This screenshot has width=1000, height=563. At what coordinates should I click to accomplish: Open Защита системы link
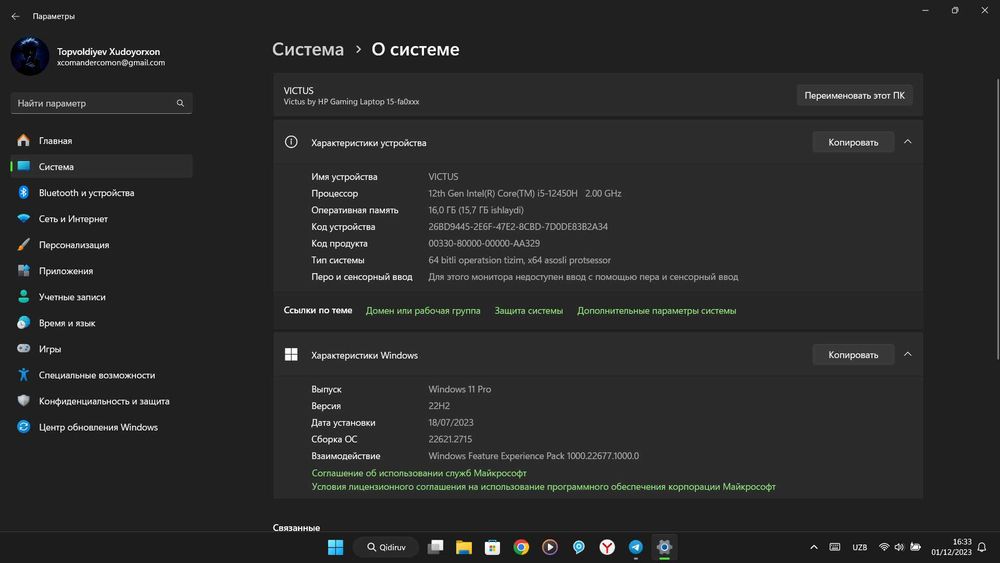529,311
